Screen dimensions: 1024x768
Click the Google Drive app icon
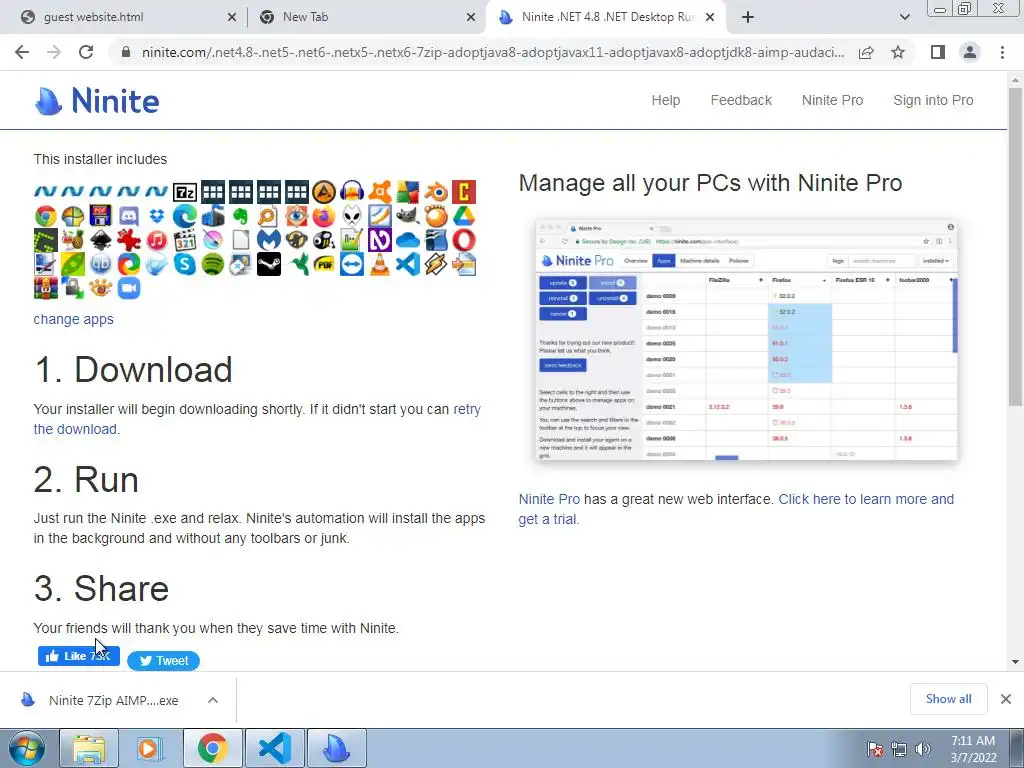pyautogui.click(x=464, y=216)
